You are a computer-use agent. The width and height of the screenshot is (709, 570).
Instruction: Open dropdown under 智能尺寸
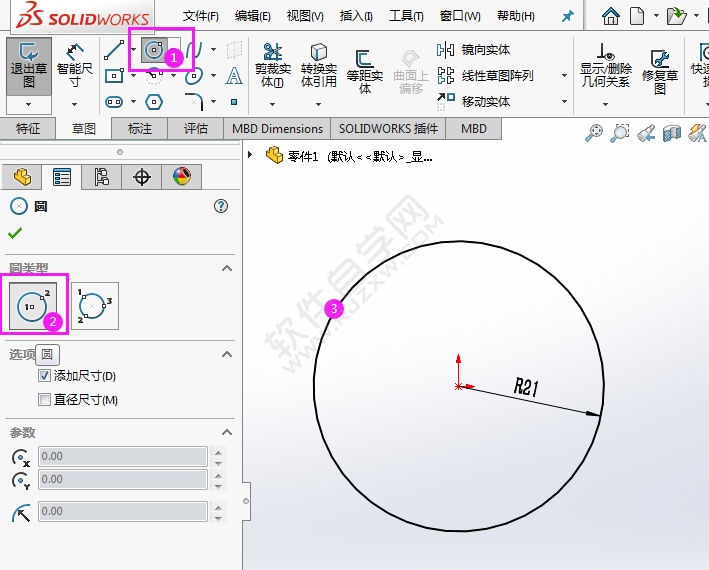click(x=75, y=104)
